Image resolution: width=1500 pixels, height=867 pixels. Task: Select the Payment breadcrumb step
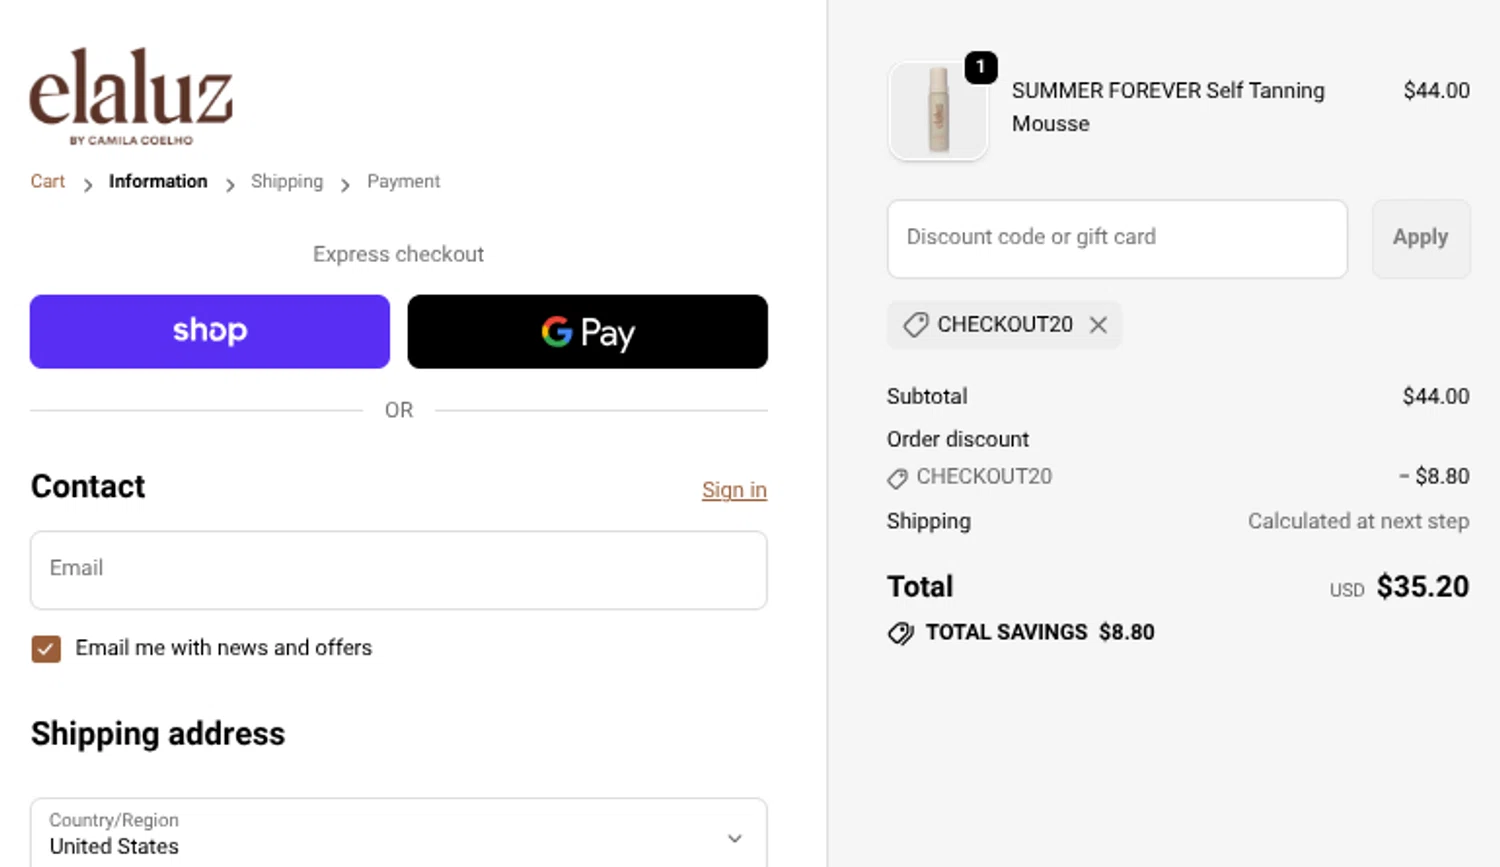tap(403, 181)
